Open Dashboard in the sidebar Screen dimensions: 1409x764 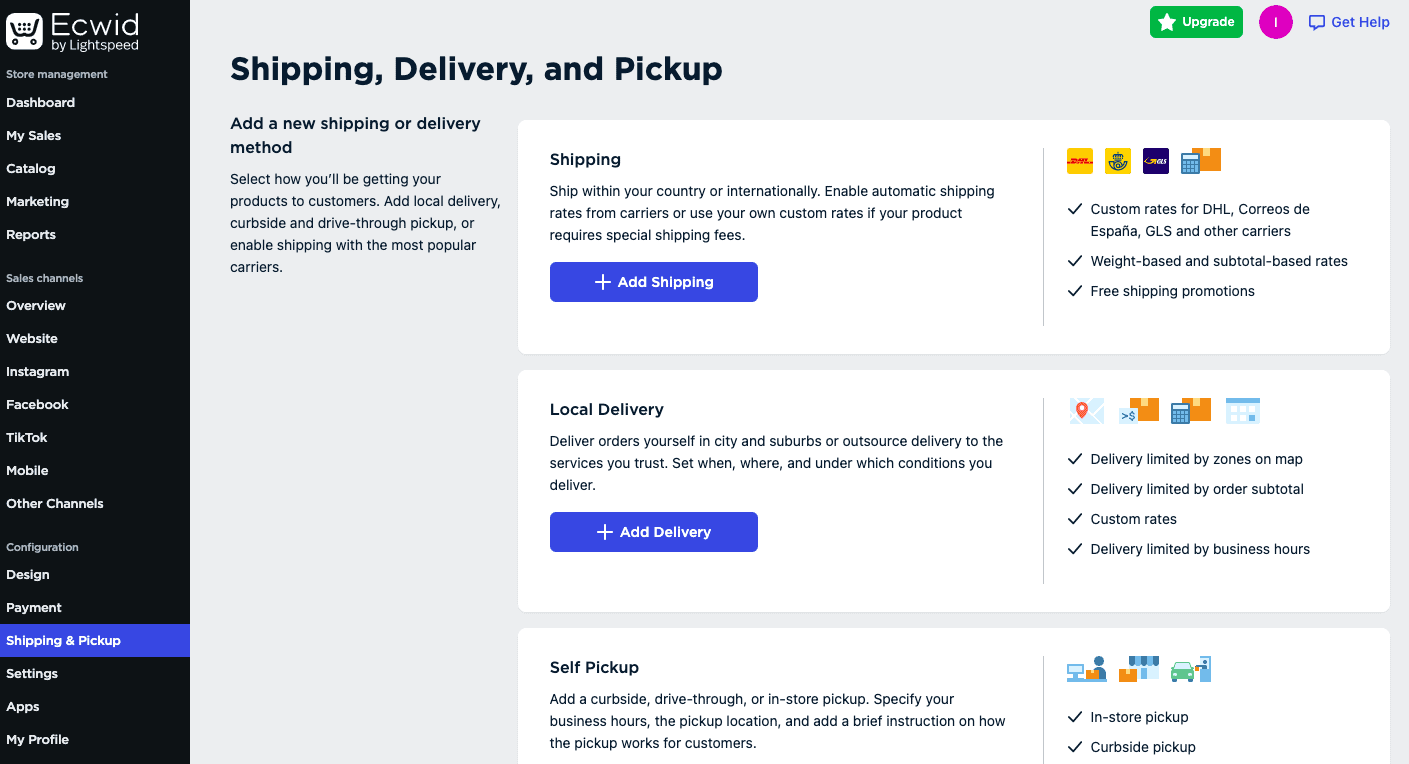point(41,102)
